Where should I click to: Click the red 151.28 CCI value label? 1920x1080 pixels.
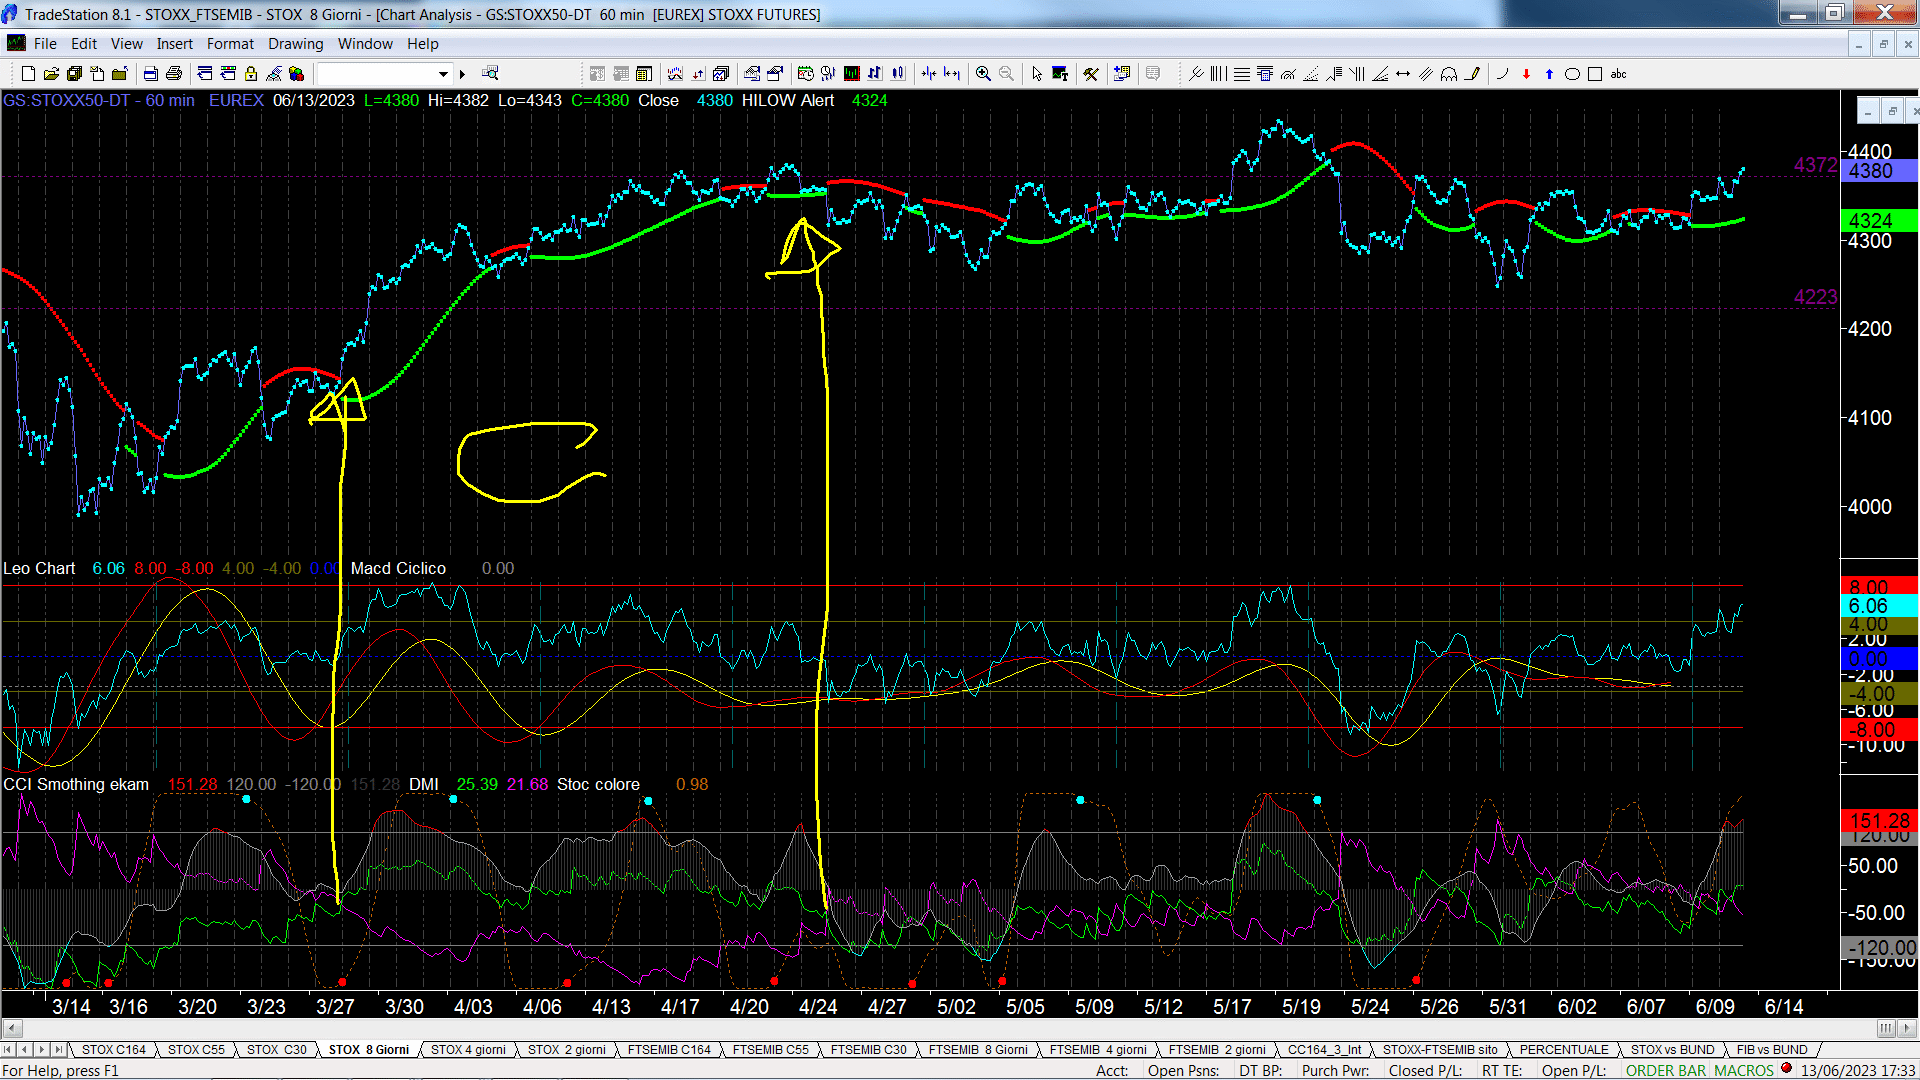(x=1879, y=821)
